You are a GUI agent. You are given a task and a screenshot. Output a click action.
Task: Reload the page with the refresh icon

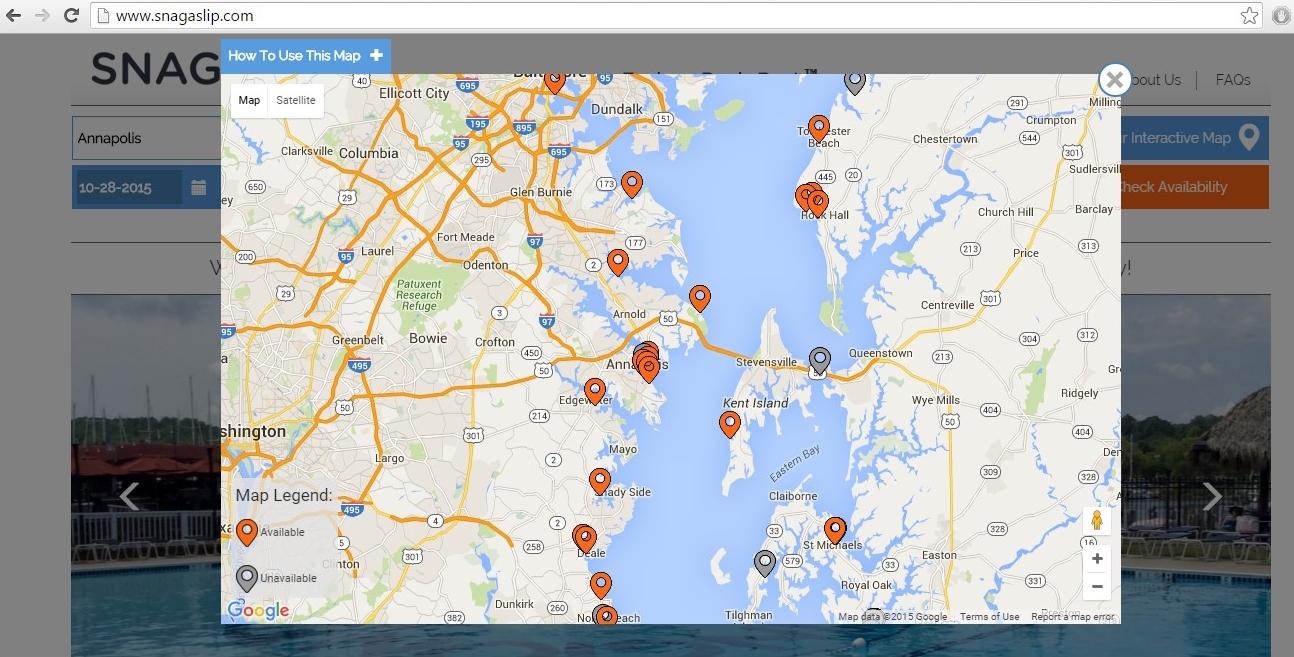click(x=71, y=16)
